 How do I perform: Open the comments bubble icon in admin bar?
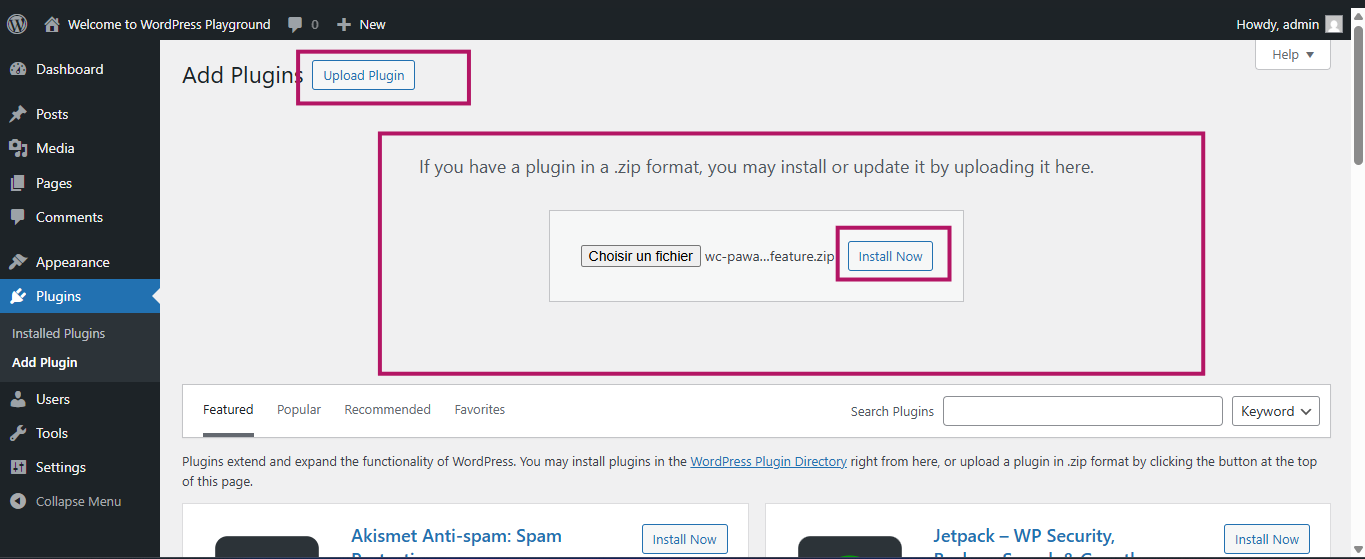click(x=295, y=24)
